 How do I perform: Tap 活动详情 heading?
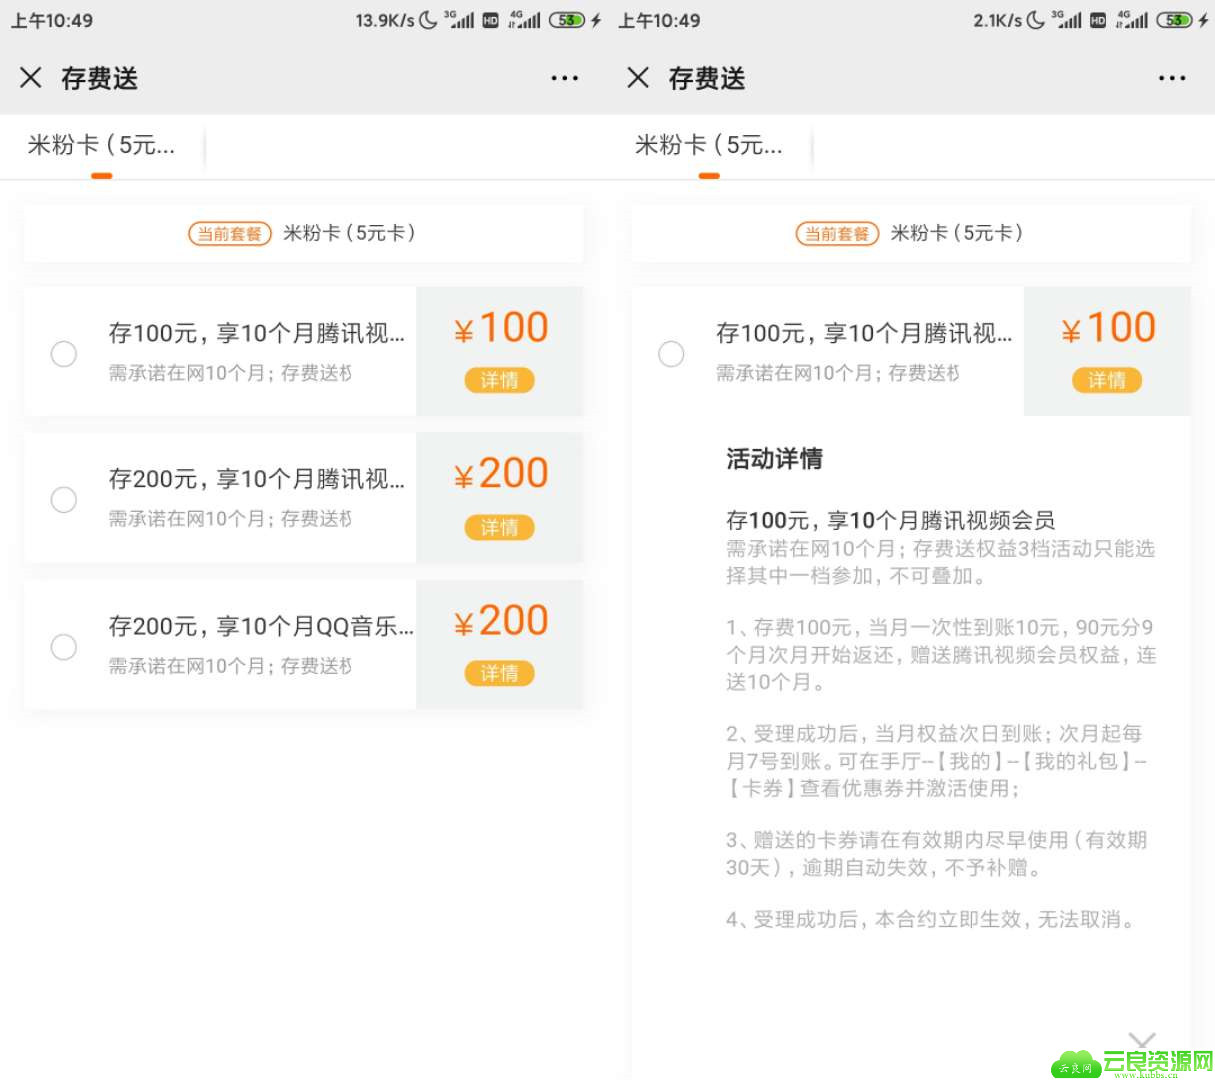coord(774,459)
